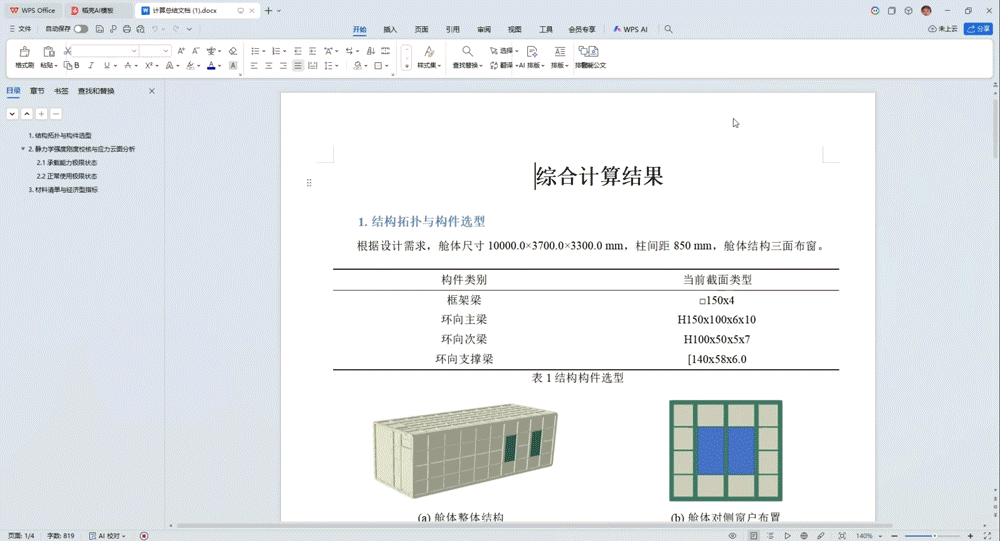Open the Page (页面) ribbon tab
The height and width of the screenshot is (541, 1000).
point(421,29)
